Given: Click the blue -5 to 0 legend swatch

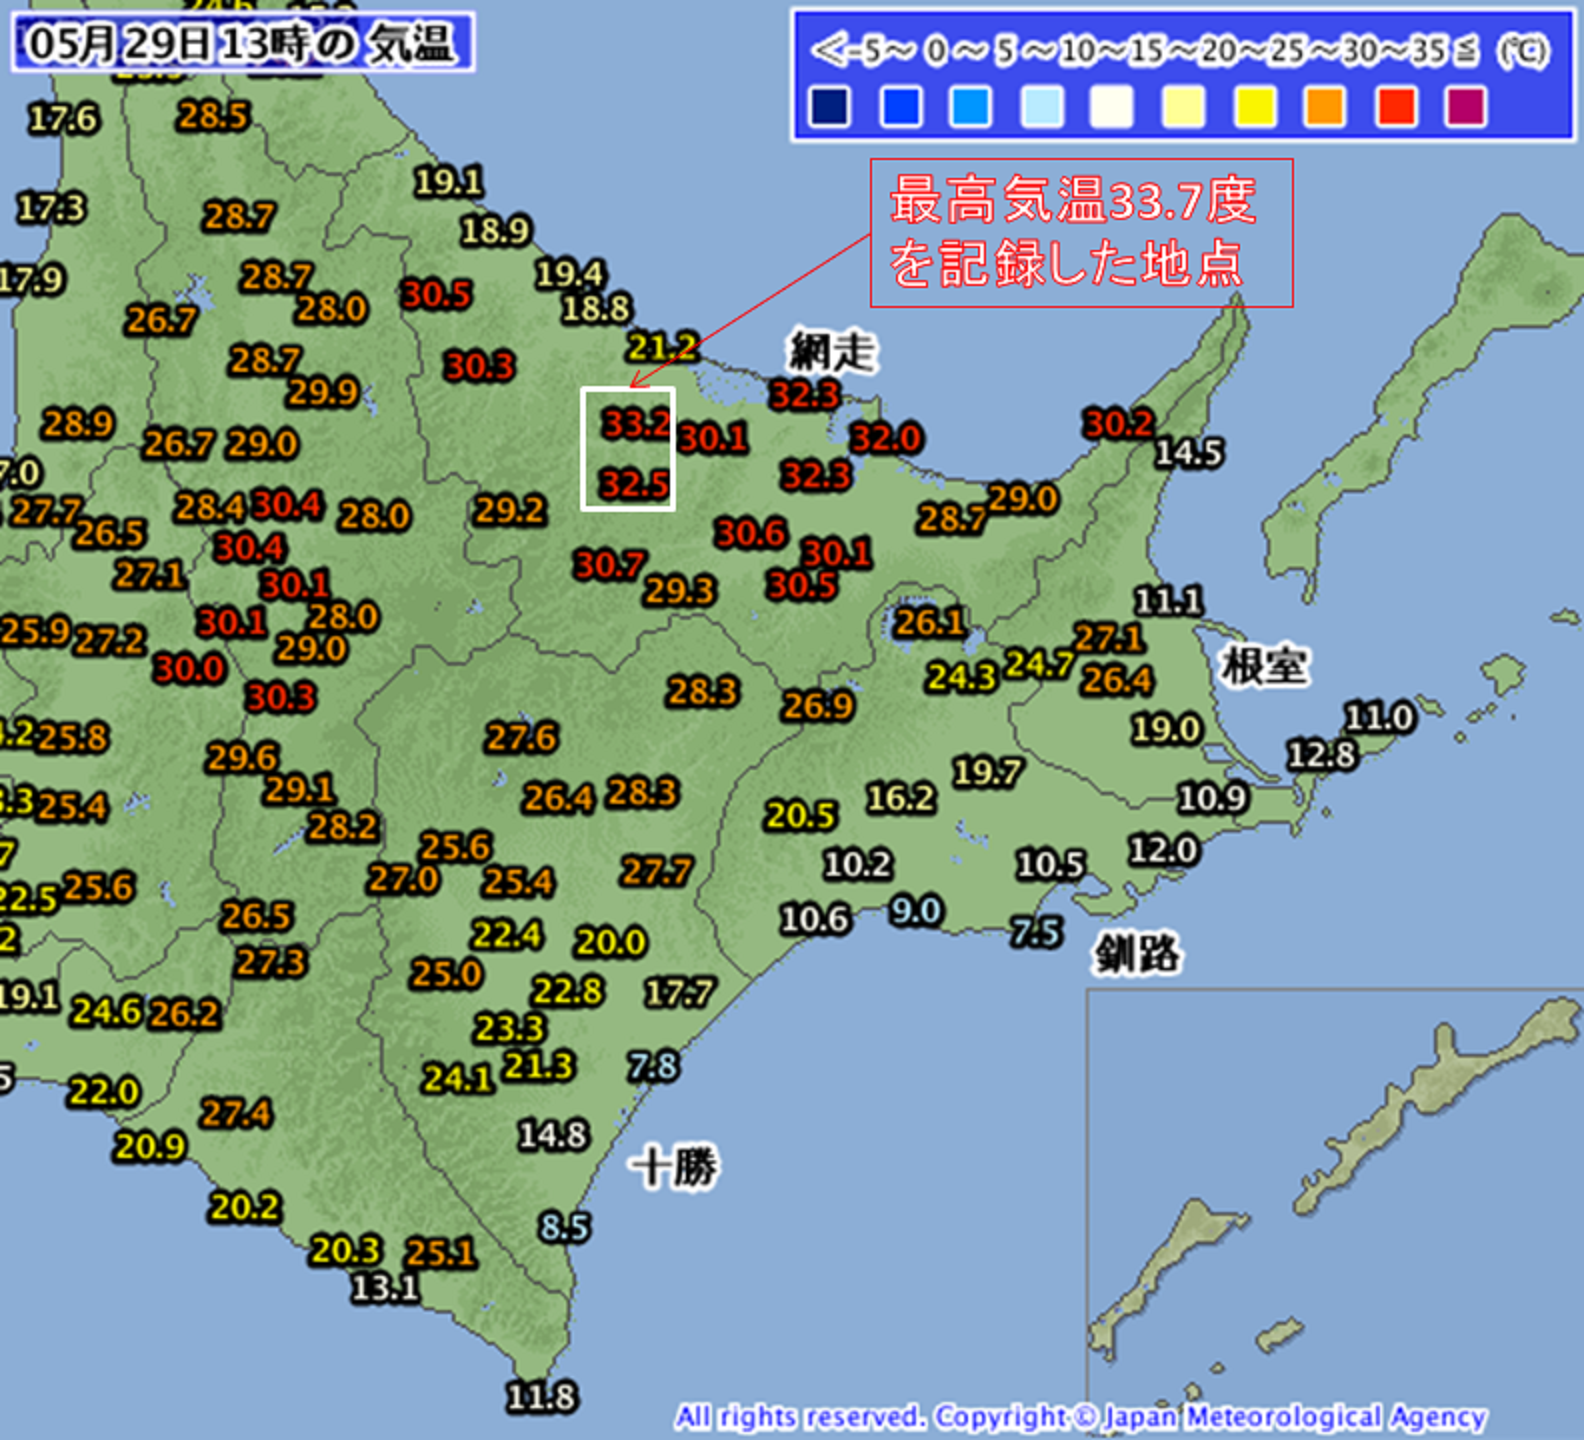Looking at the screenshot, I should coord(901,106).
